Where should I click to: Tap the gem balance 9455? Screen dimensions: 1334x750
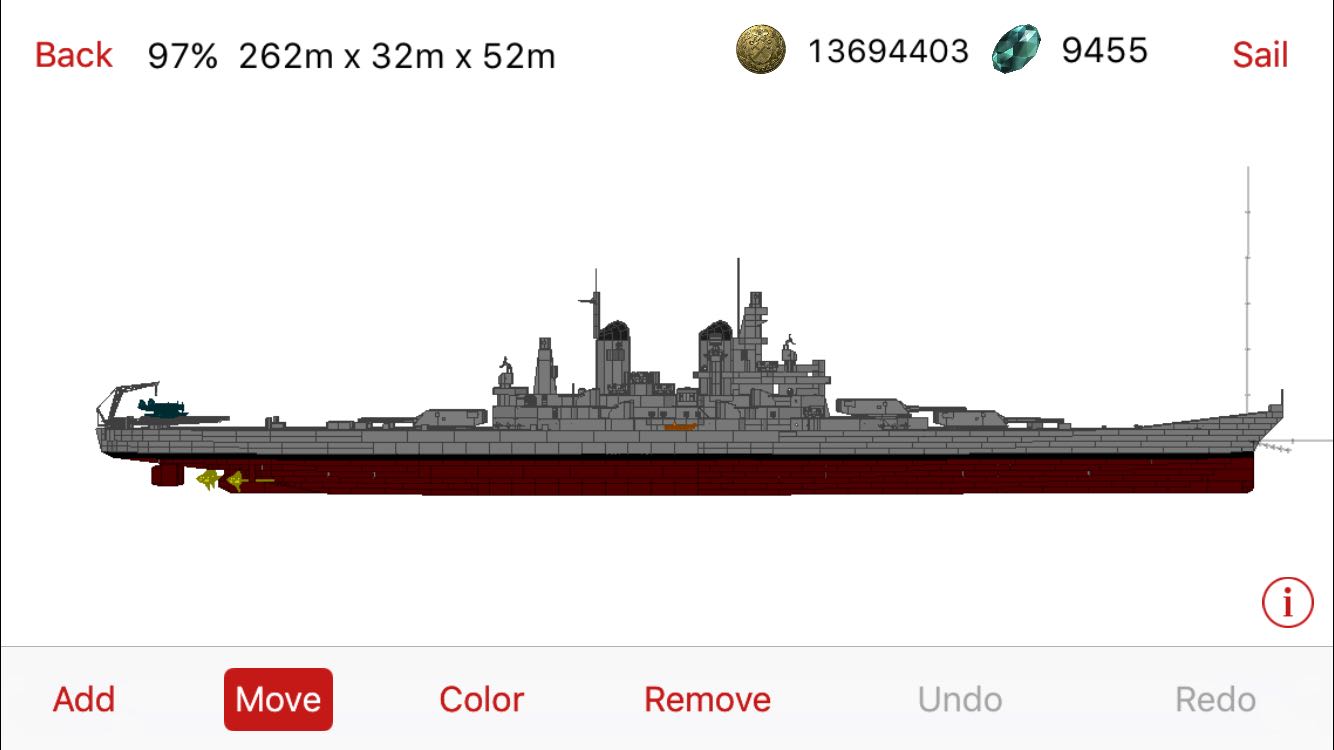[1104, 50]
